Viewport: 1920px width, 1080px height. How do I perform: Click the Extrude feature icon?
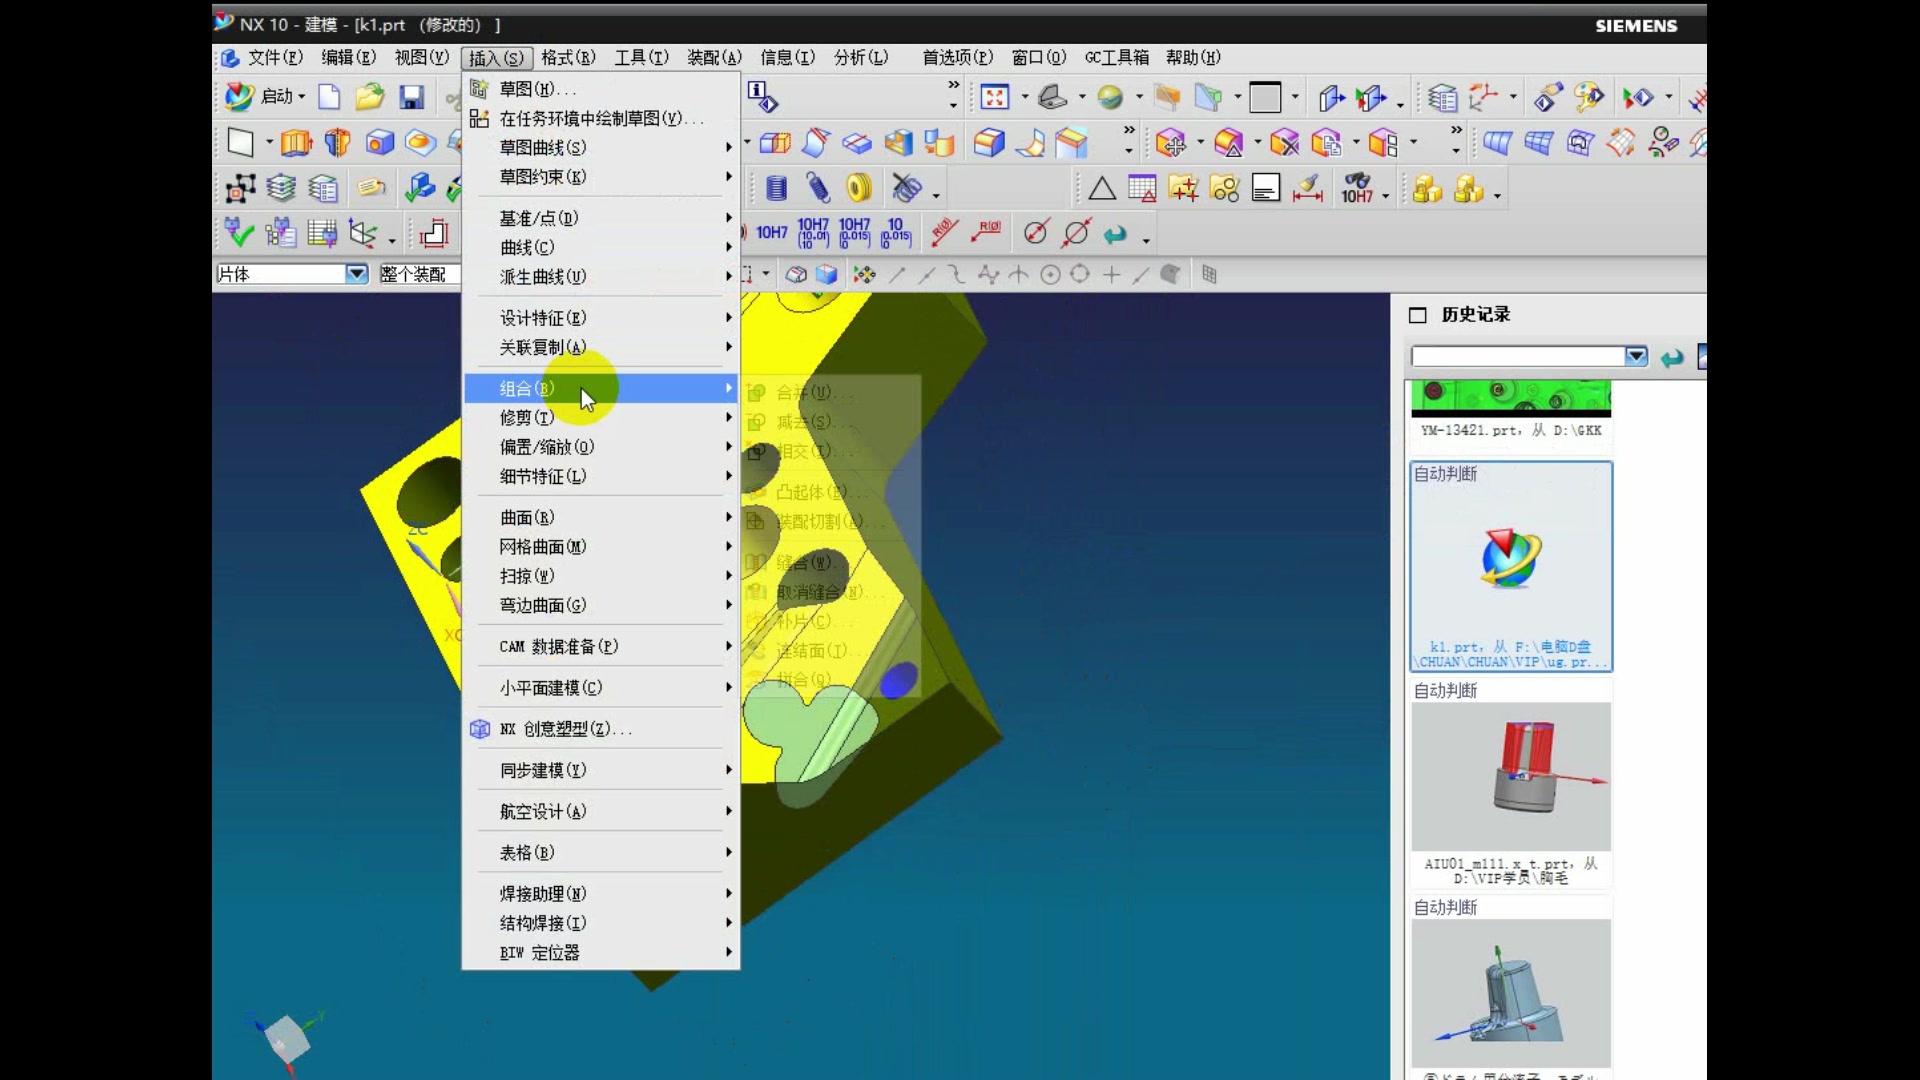click(x=295, y=143)
